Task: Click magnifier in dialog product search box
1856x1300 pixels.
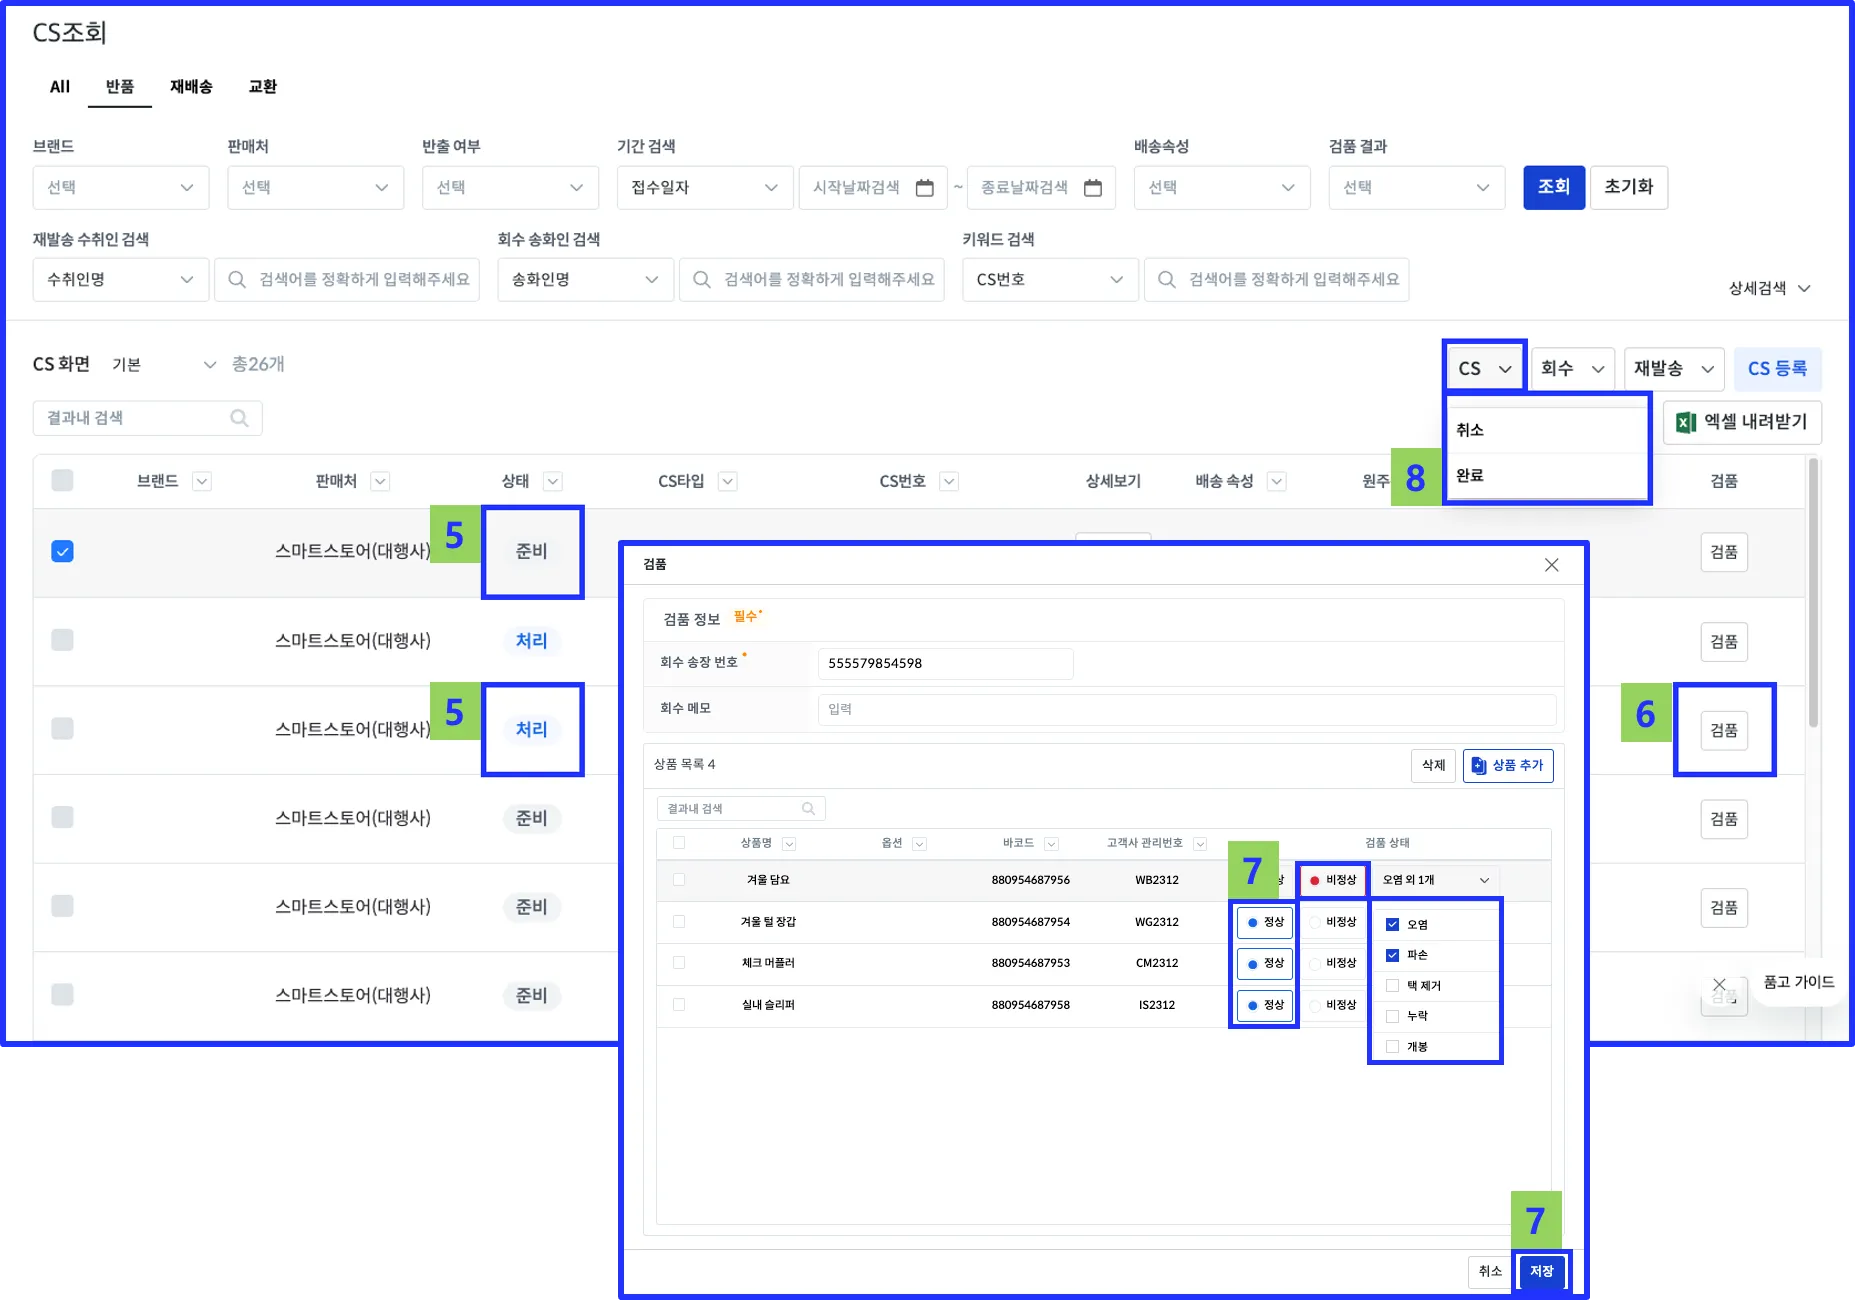Action: [x=808, y=809]
